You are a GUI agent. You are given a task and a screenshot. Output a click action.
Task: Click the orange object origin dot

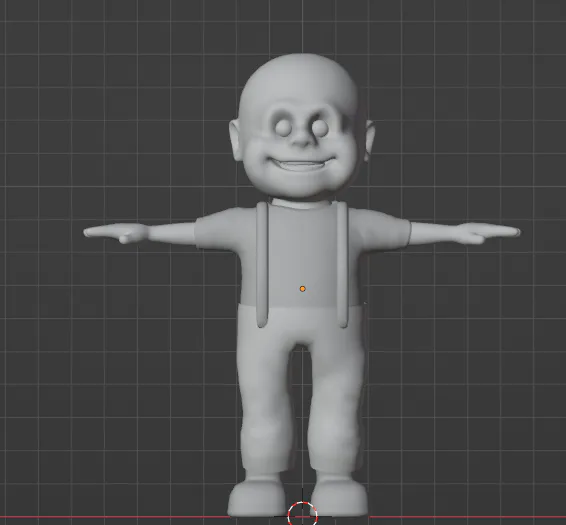click(x=302, y=288)
